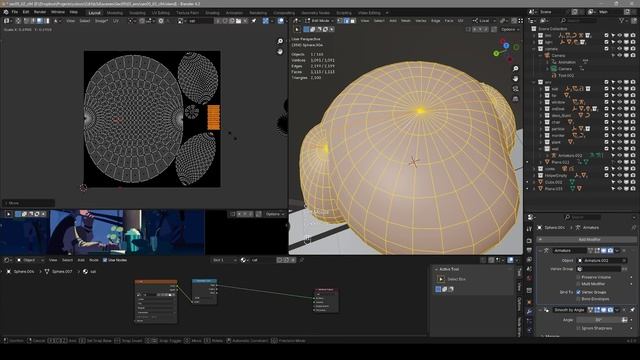
Task: Switch to the UV Editing workspace tab
Action: point(160,13)
